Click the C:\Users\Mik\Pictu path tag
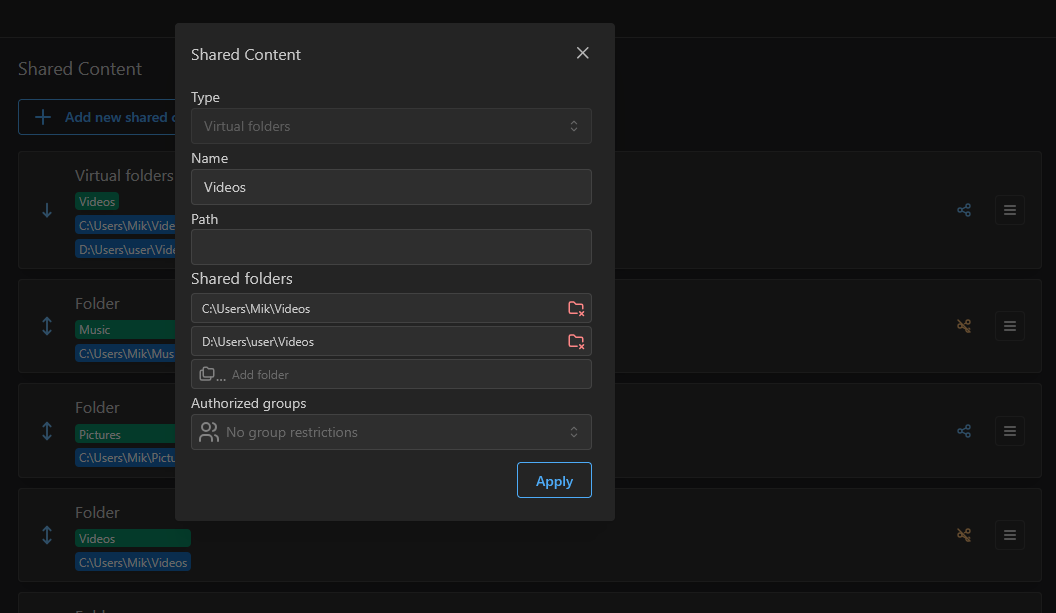Viewport: 1056px width, 613px height. point(125,457)
